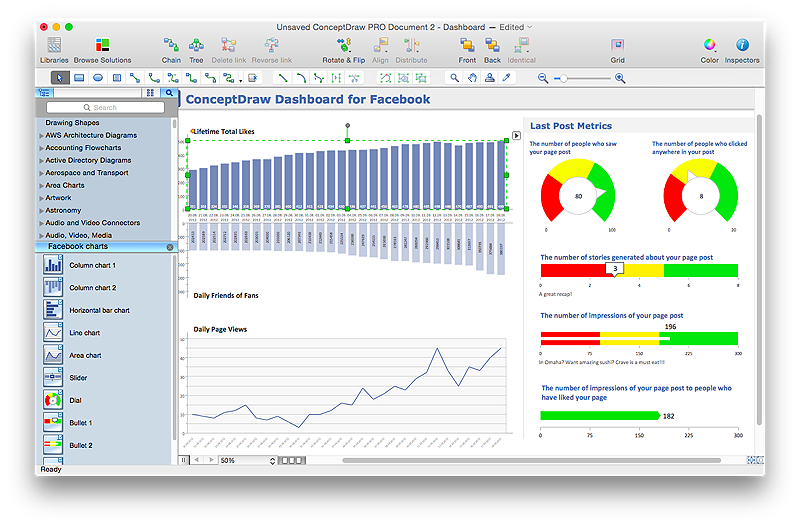Close the Facebook charts library
This screenshot has width=800, height=526.
click(170, 247)
